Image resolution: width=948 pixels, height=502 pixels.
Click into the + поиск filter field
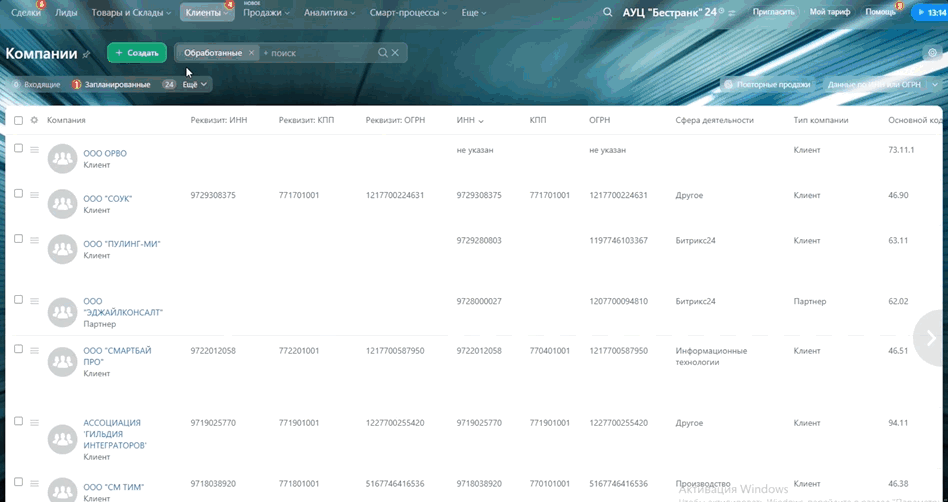[x=315, y=53]
